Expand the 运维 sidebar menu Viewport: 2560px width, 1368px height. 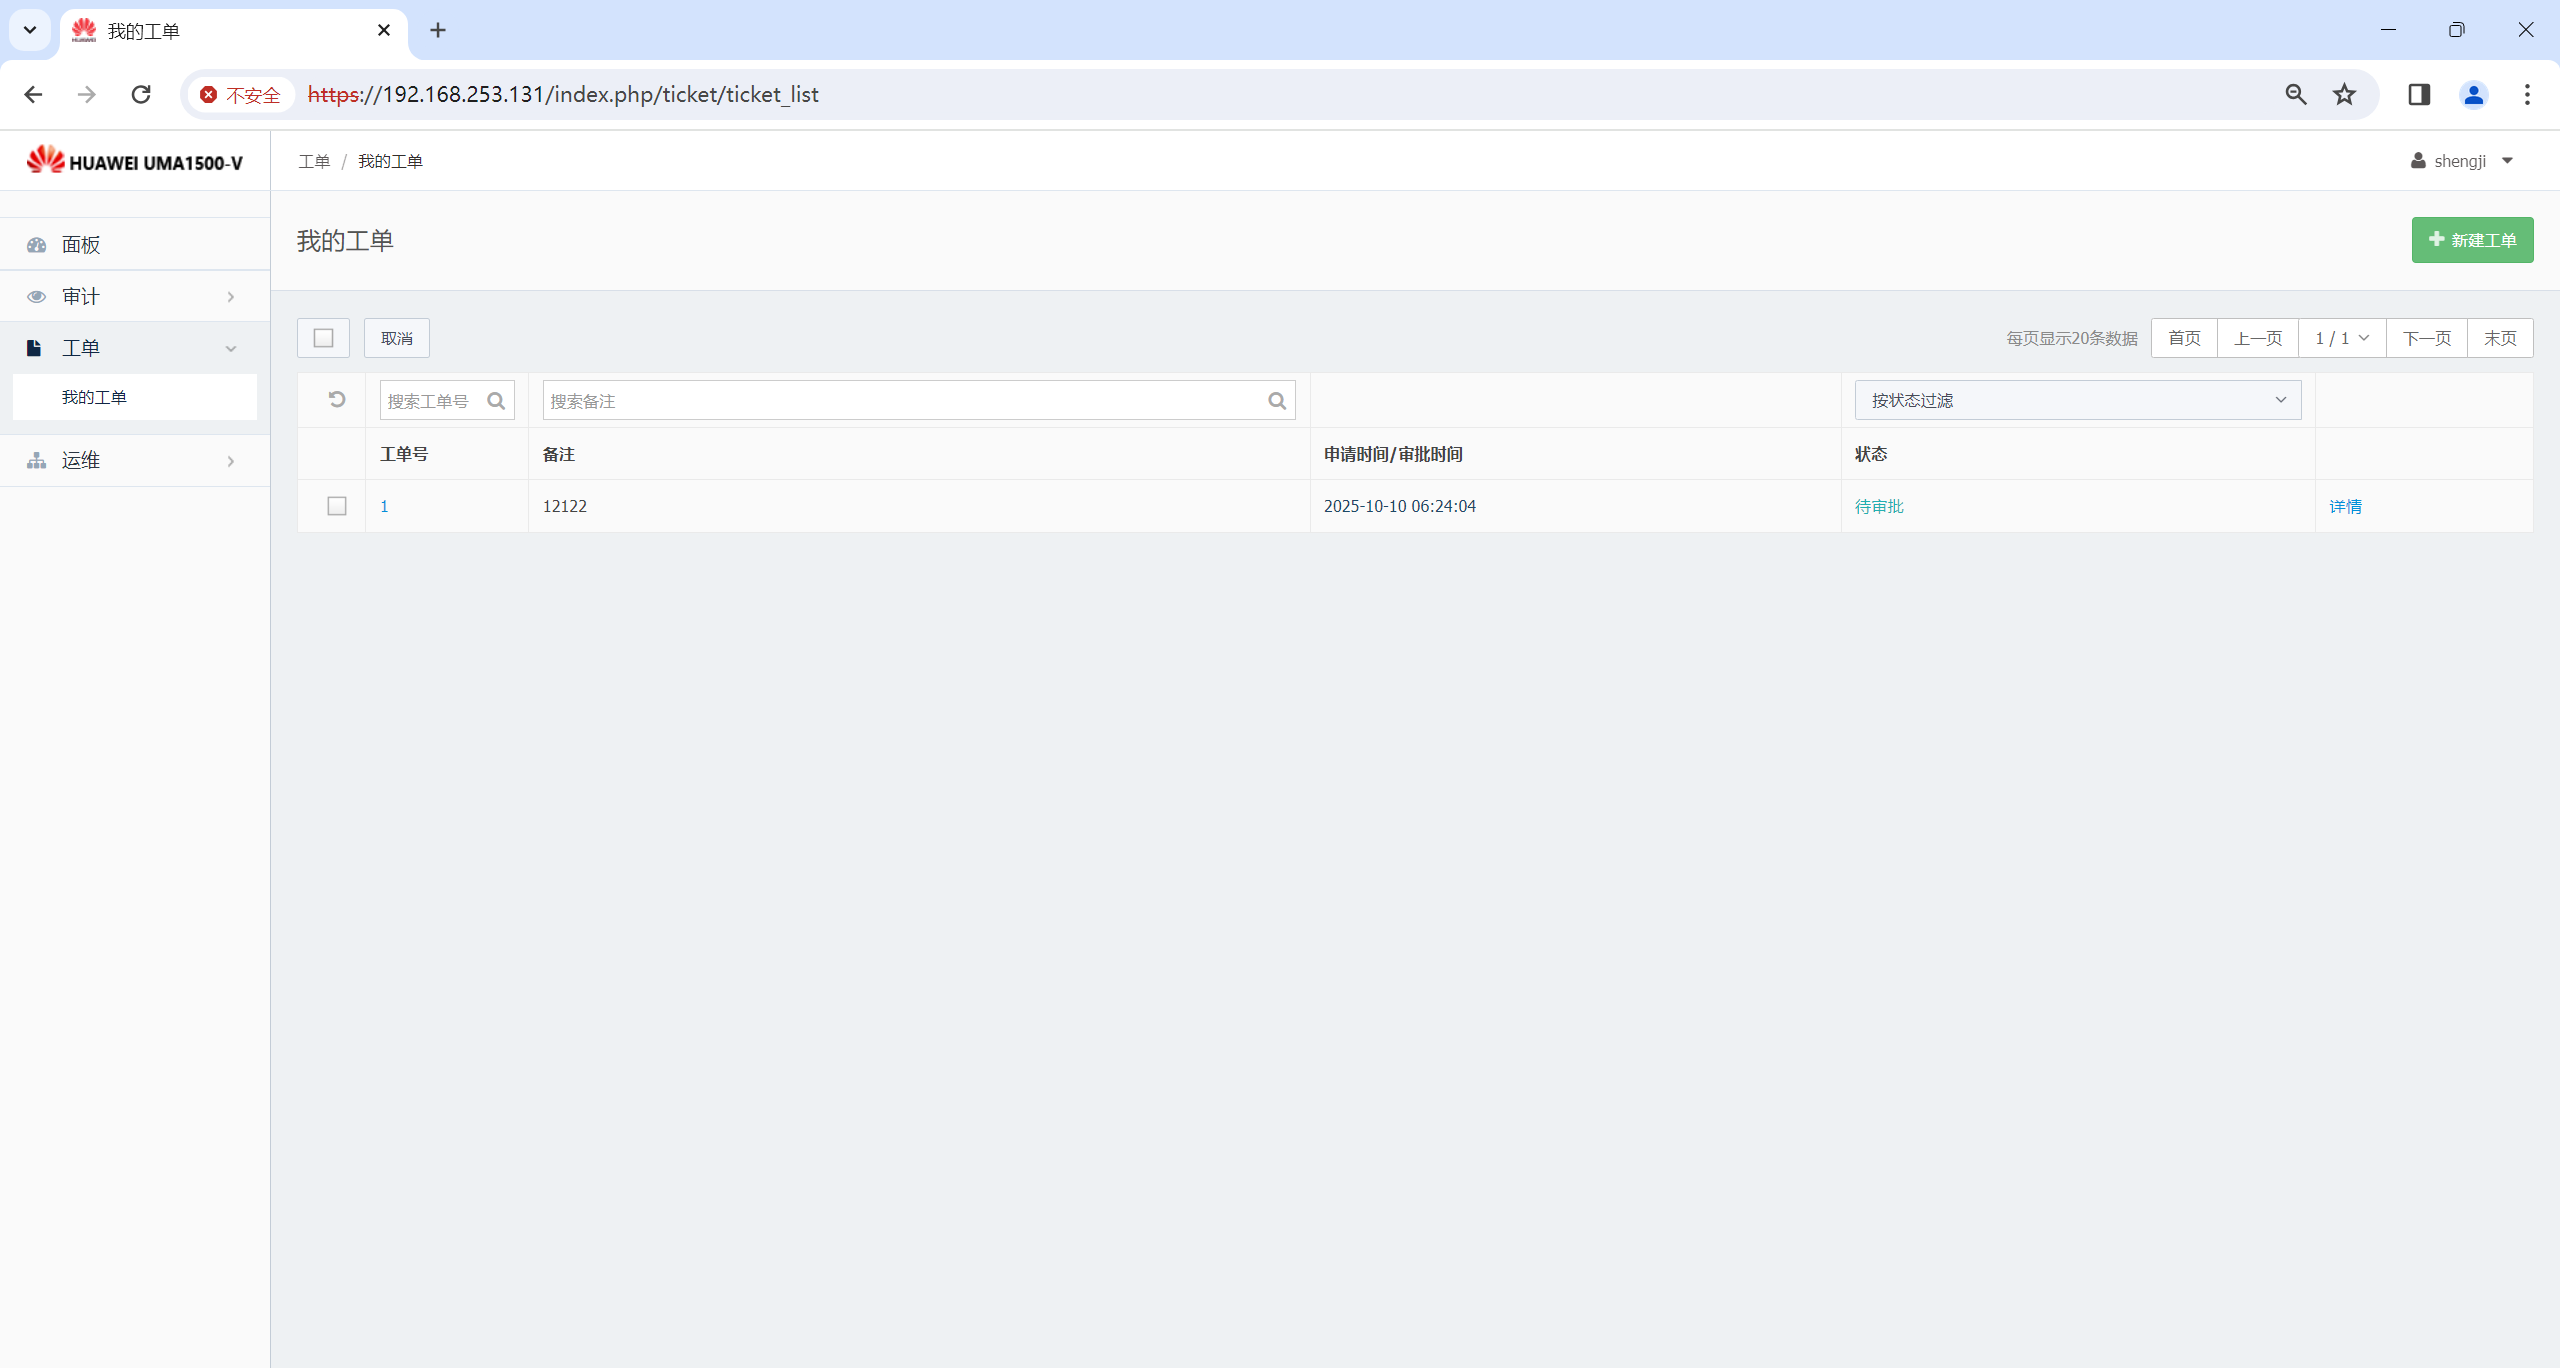(x=134, y=460)
